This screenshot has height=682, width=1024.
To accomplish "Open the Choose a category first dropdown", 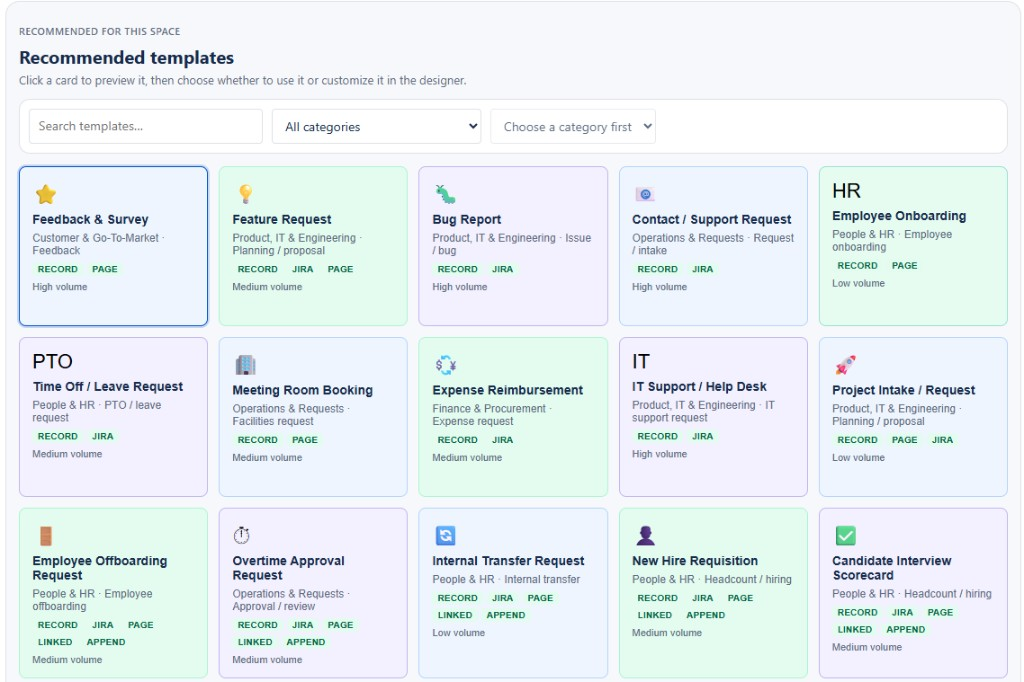I will coord(573,127).
